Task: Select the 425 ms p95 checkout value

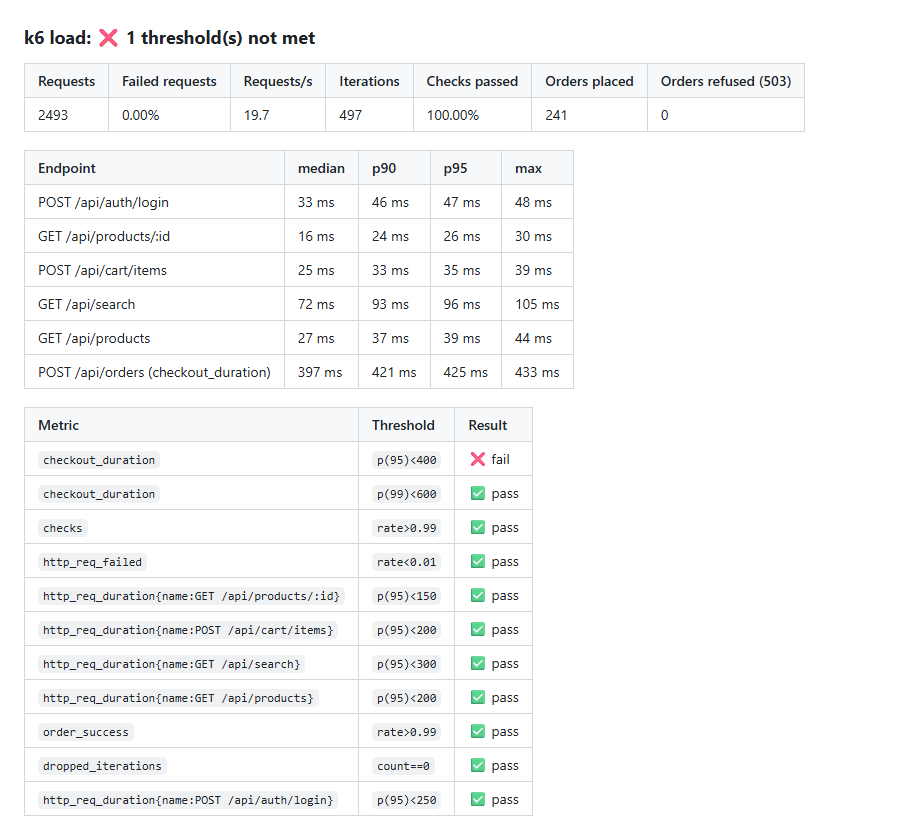Action: 465,372
